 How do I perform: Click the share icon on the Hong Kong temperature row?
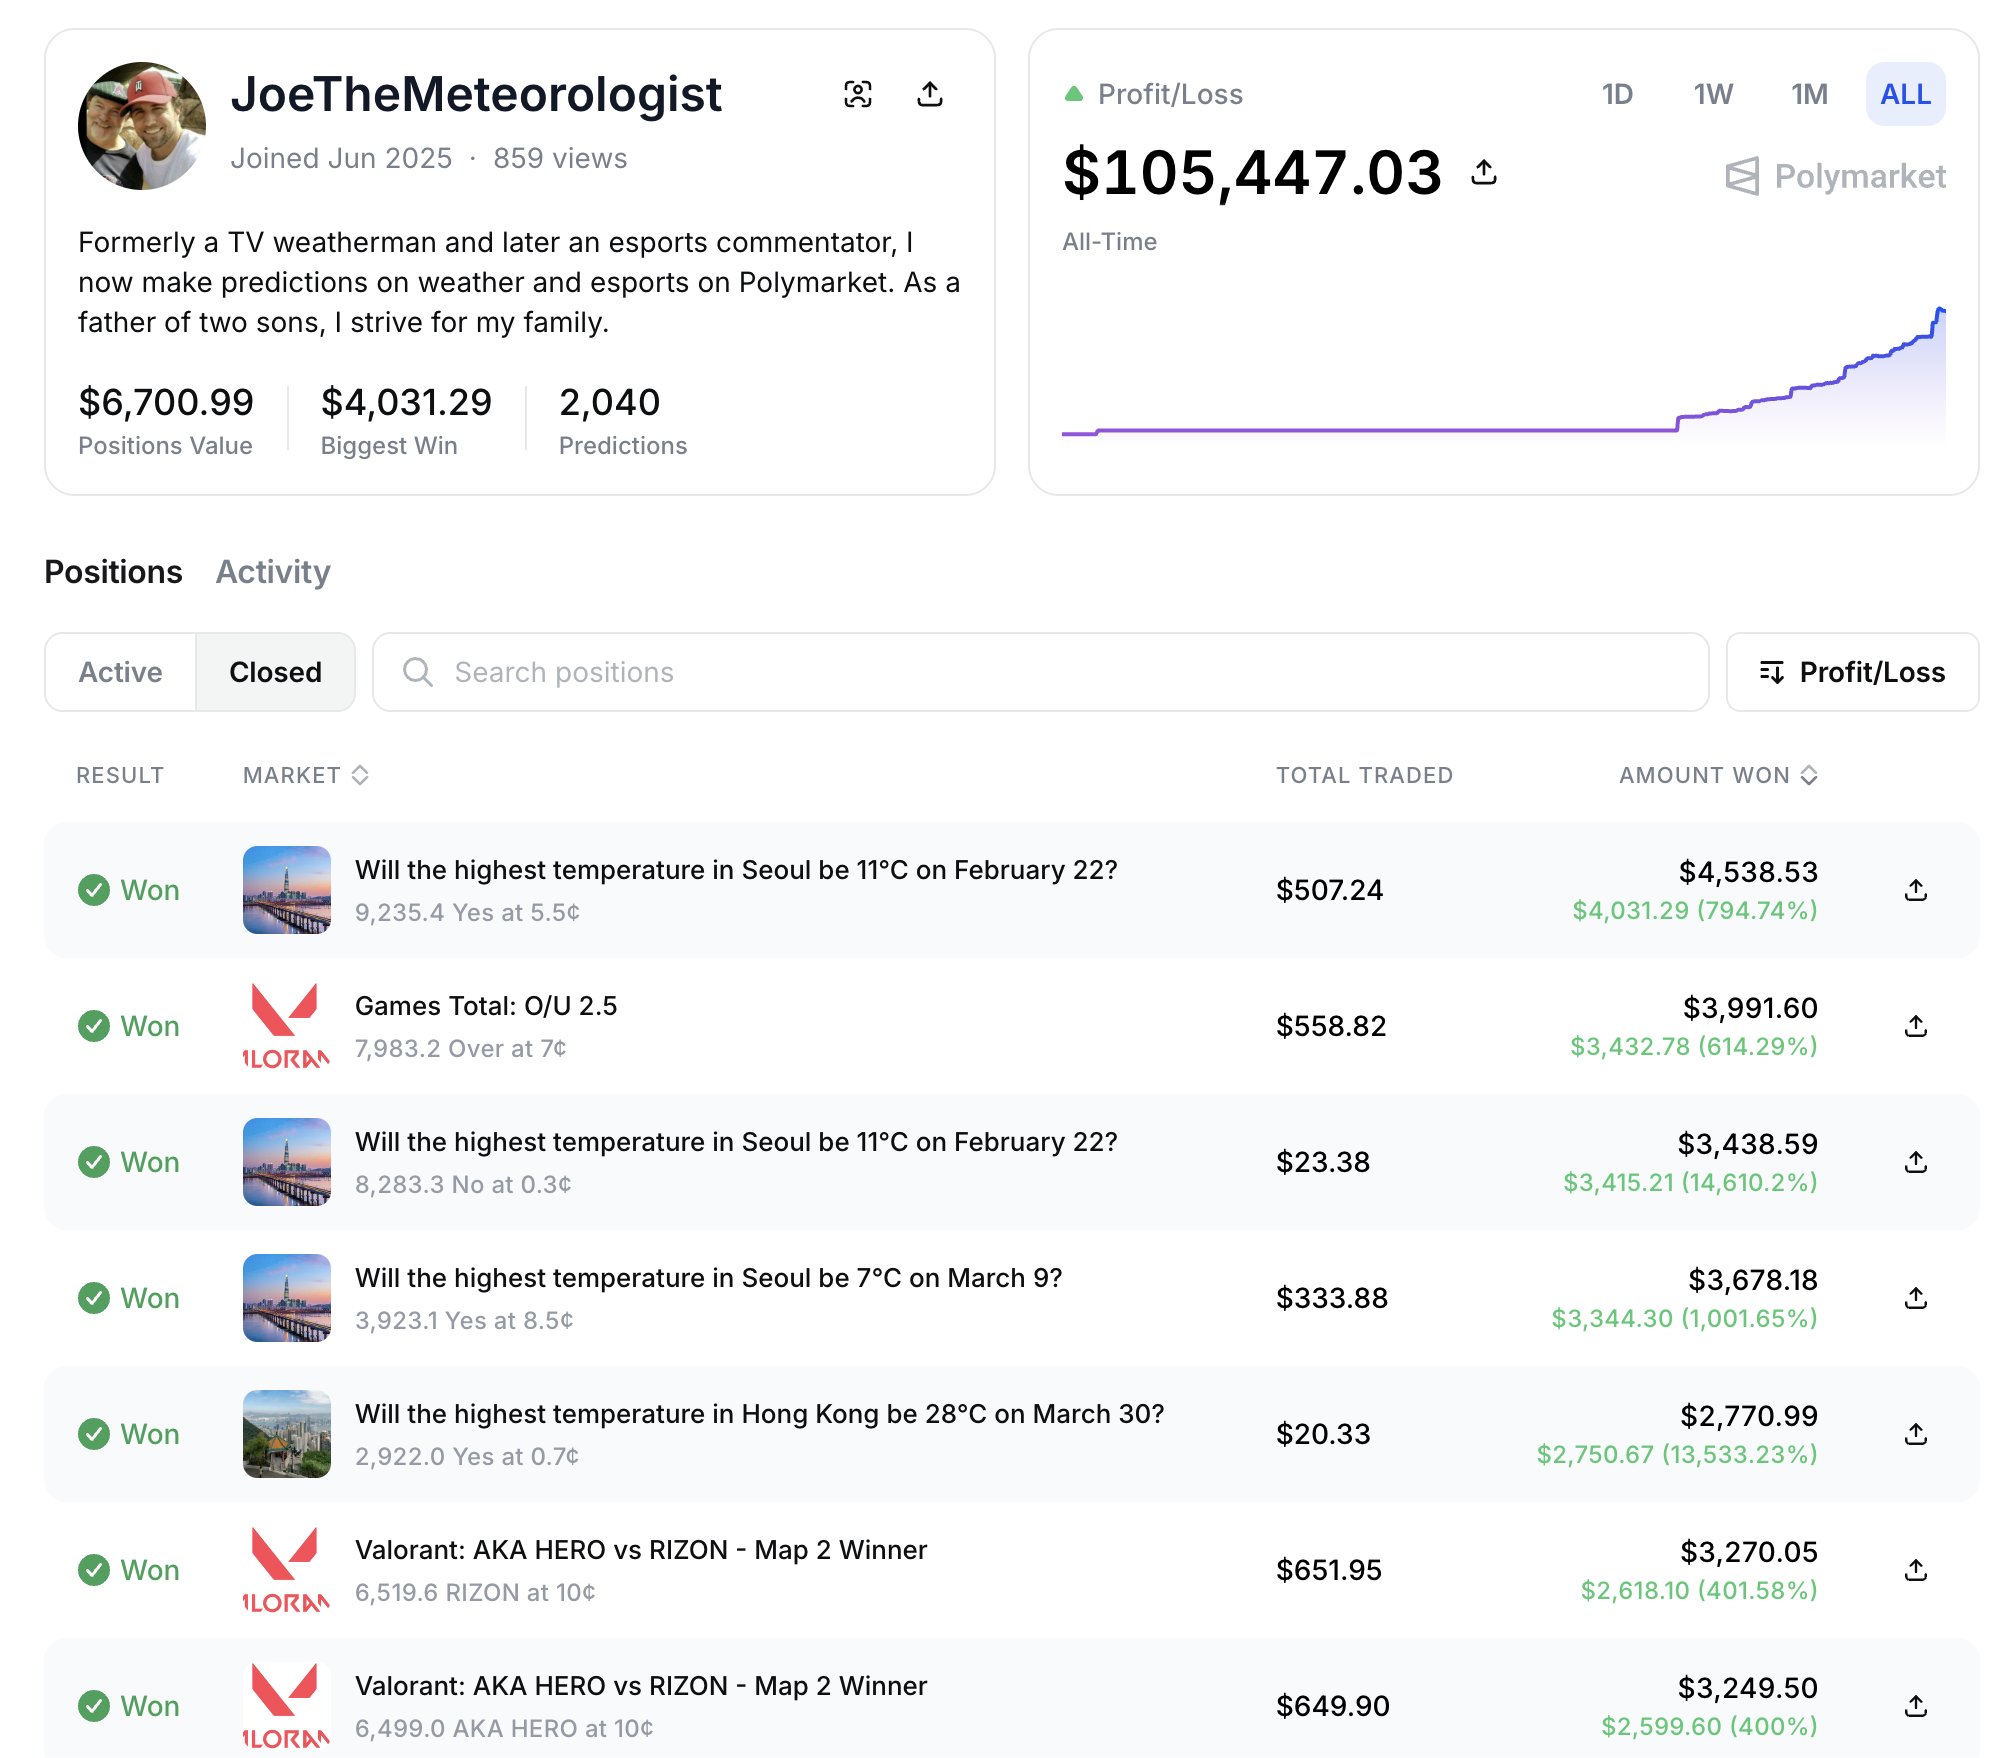[1916, 1434]
